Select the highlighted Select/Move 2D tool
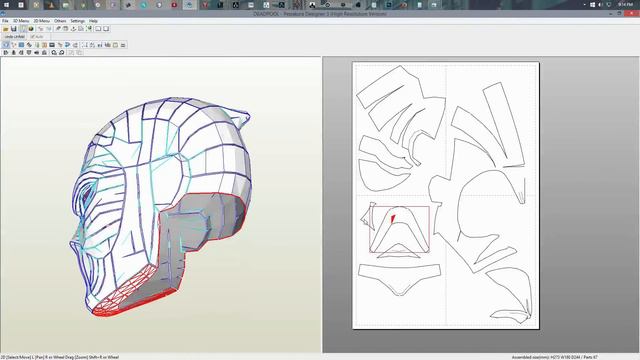The height and width of the screenshot is (360, 640). pyautogui.click(x=6, y=45)
